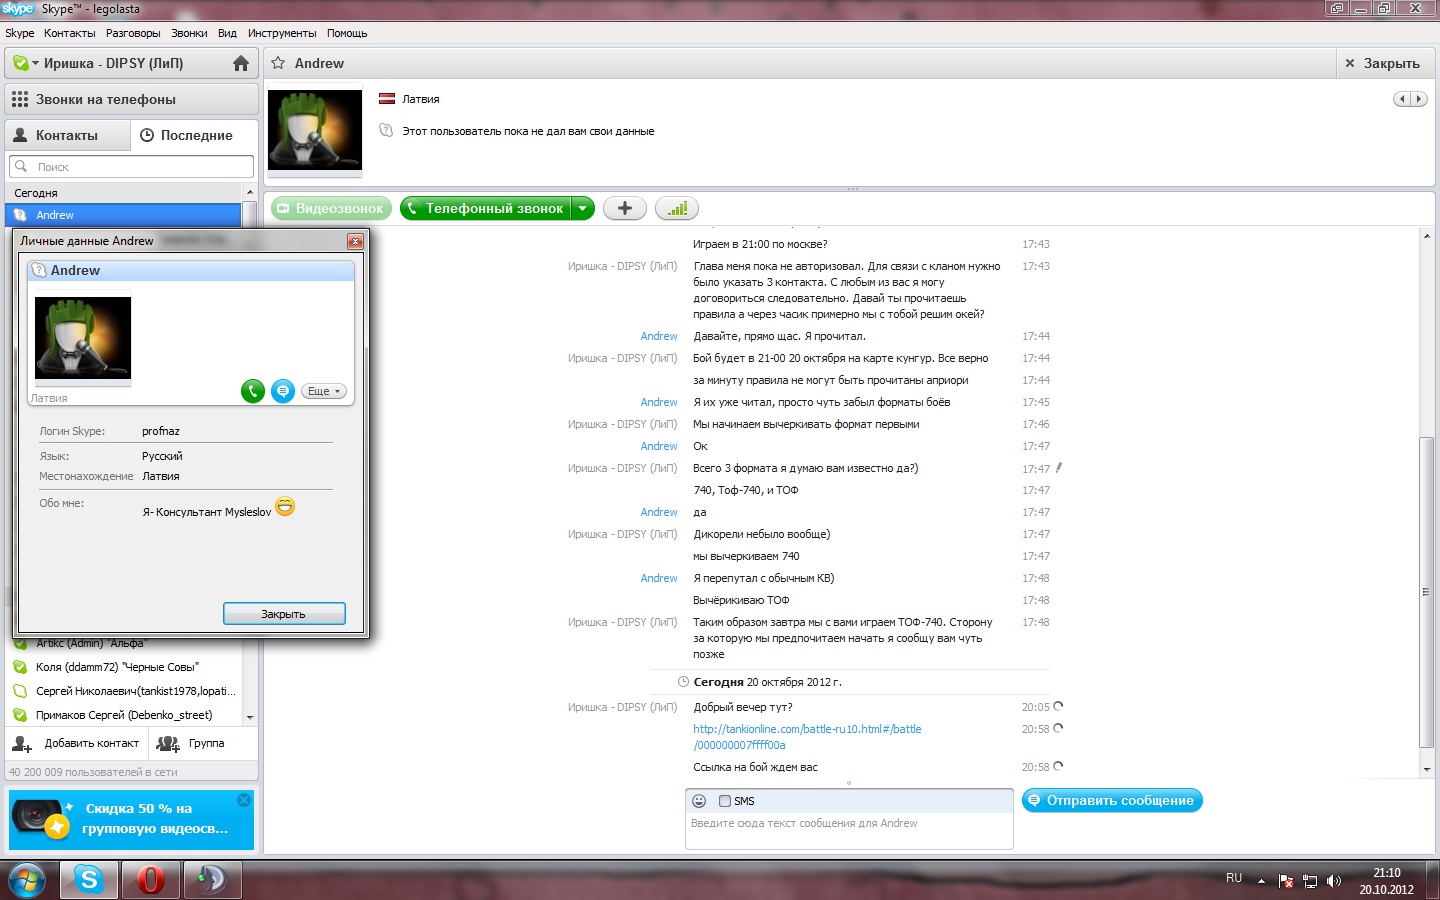The width and height of the screenshot is (1440, 900).
Task: Open the home icon in the profile bar
Action: (x=240, y=63)
